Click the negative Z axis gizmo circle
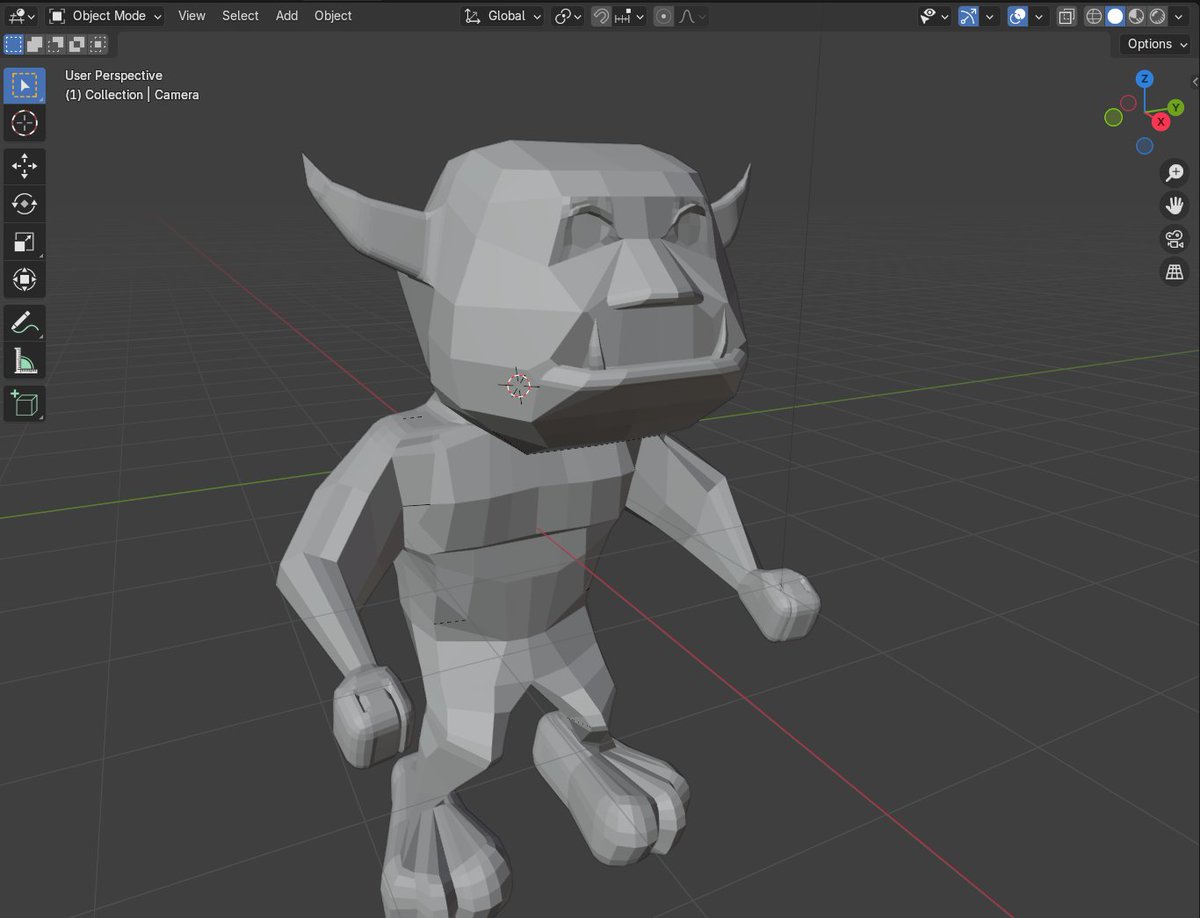This screenshot has height=918, width=1200. point(1145,146)
